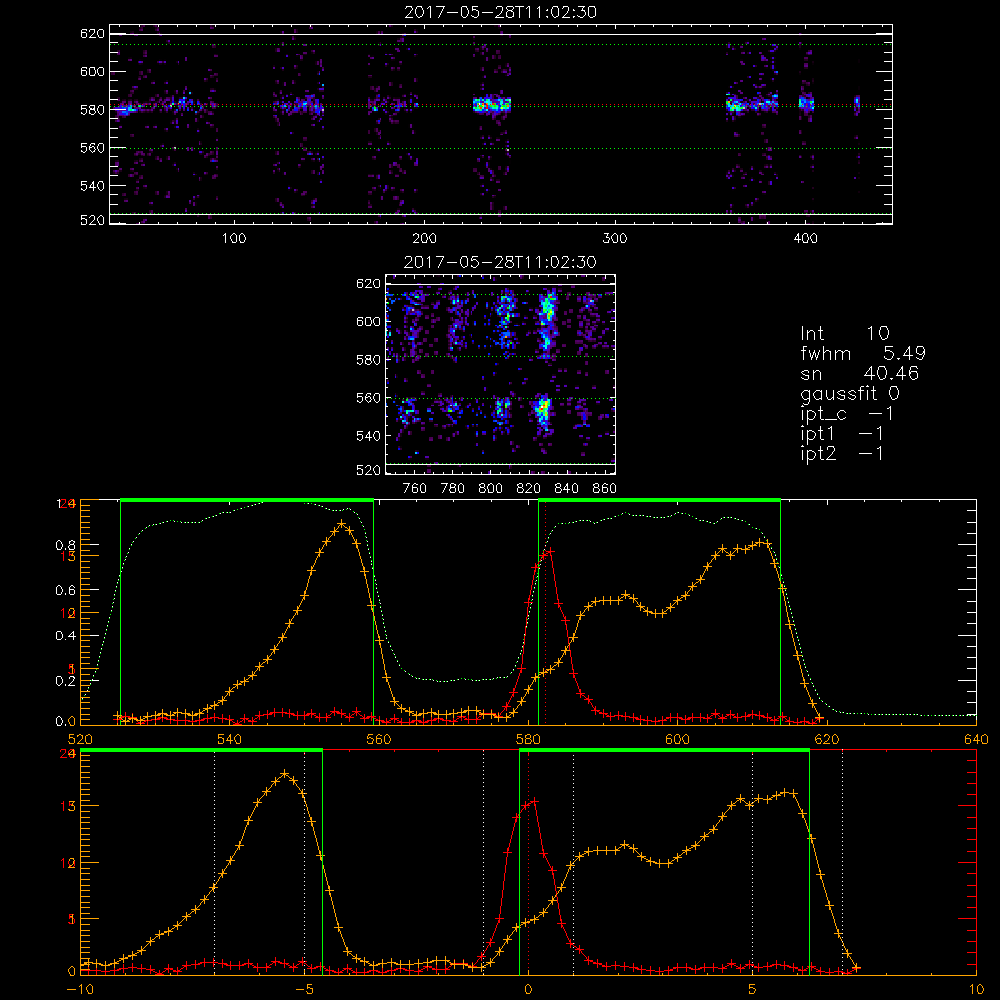Click x-axis label 400 on top spectrogram
The height and width of the screenshot is (1000, 1000).
pyautogui.click(x=805, y=239)
